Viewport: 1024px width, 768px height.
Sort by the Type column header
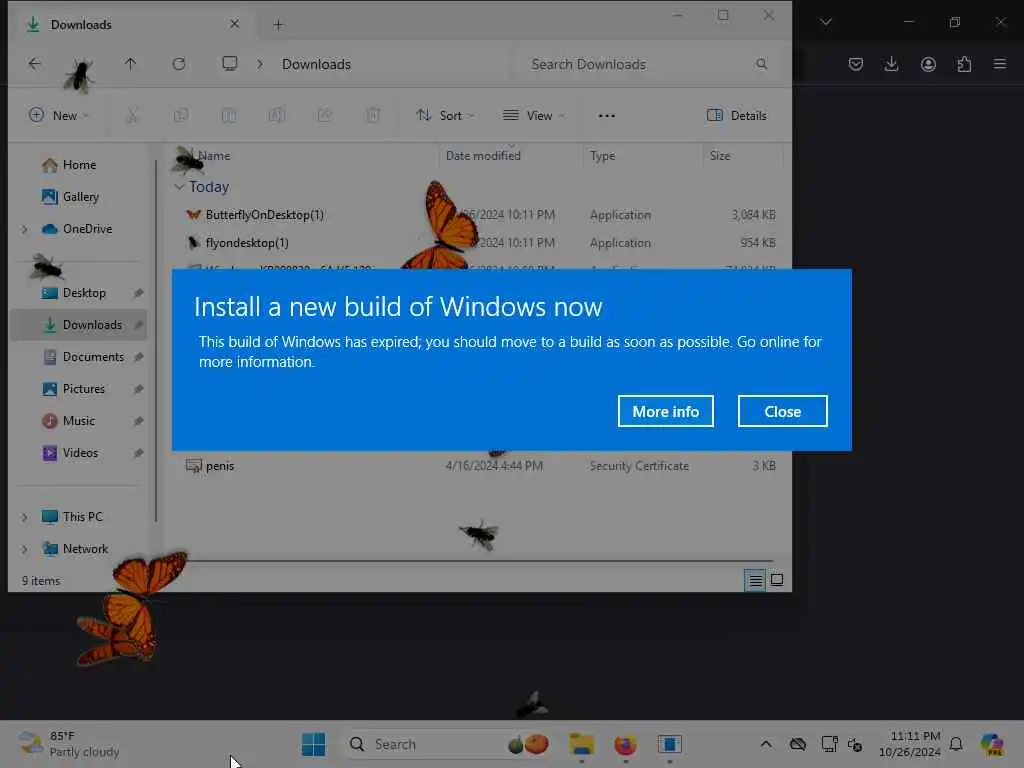point(602,155)
